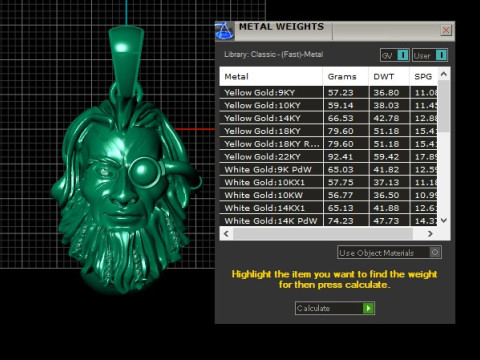This screenshot has height=360, width=480.
Task: Select the Yellow Gold:22KY row
Action: [328, 157]
